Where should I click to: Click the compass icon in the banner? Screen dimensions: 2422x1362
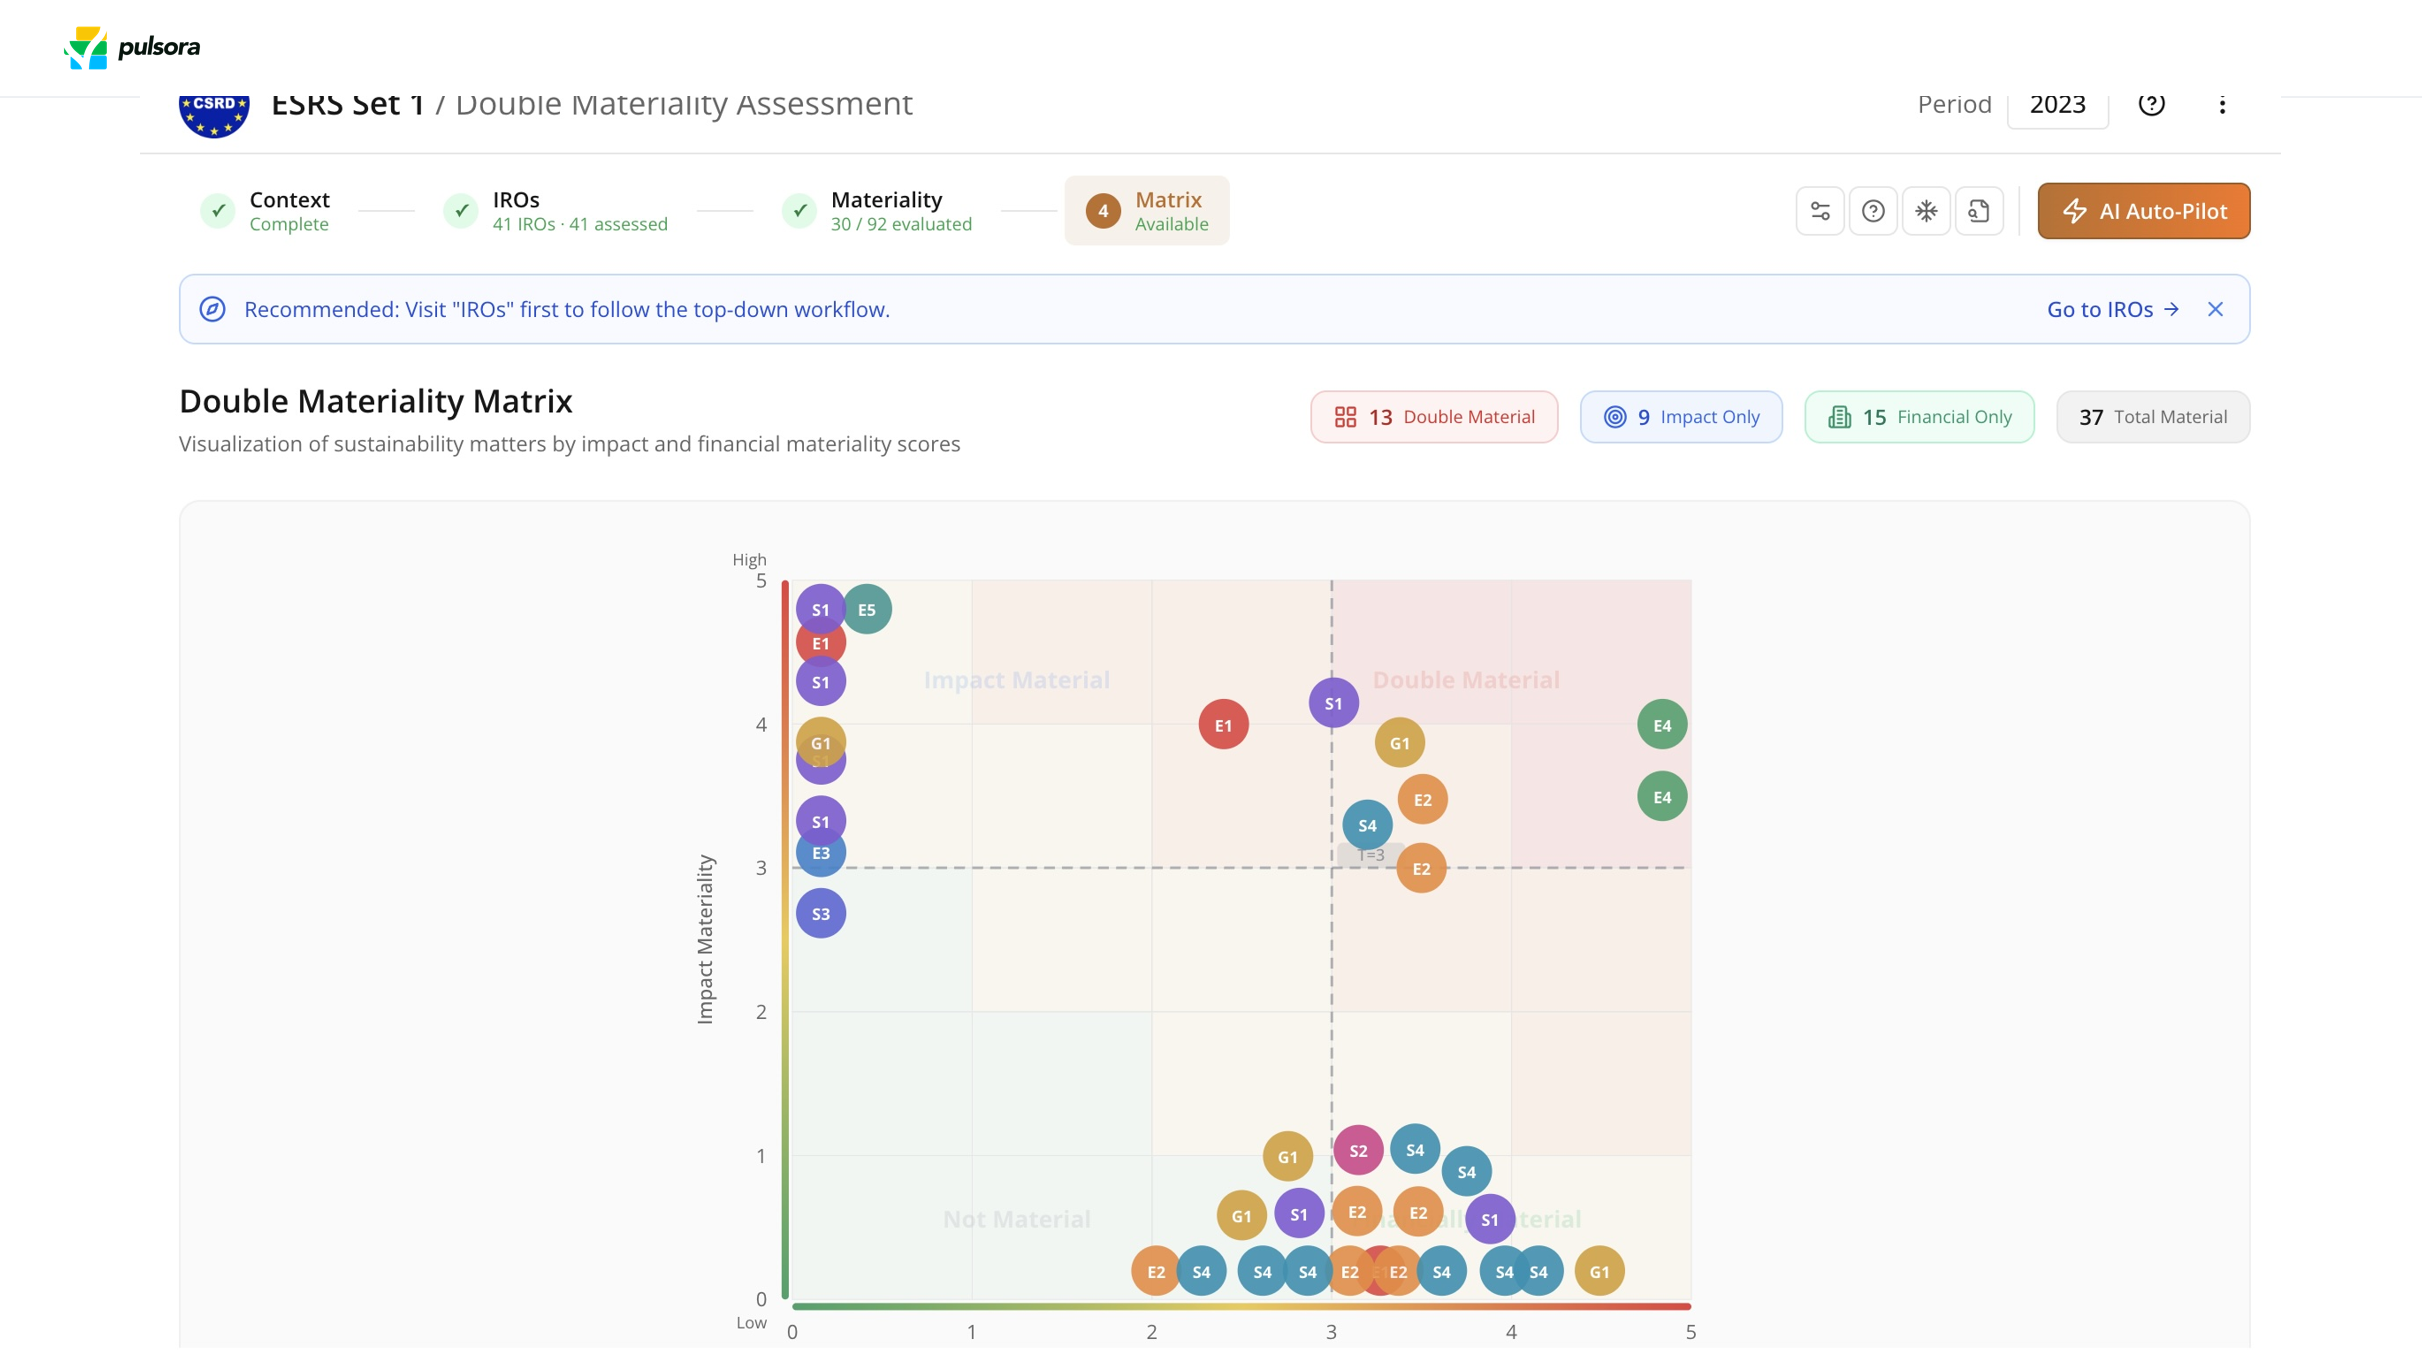pyautogui.click(x=212, y=309)
